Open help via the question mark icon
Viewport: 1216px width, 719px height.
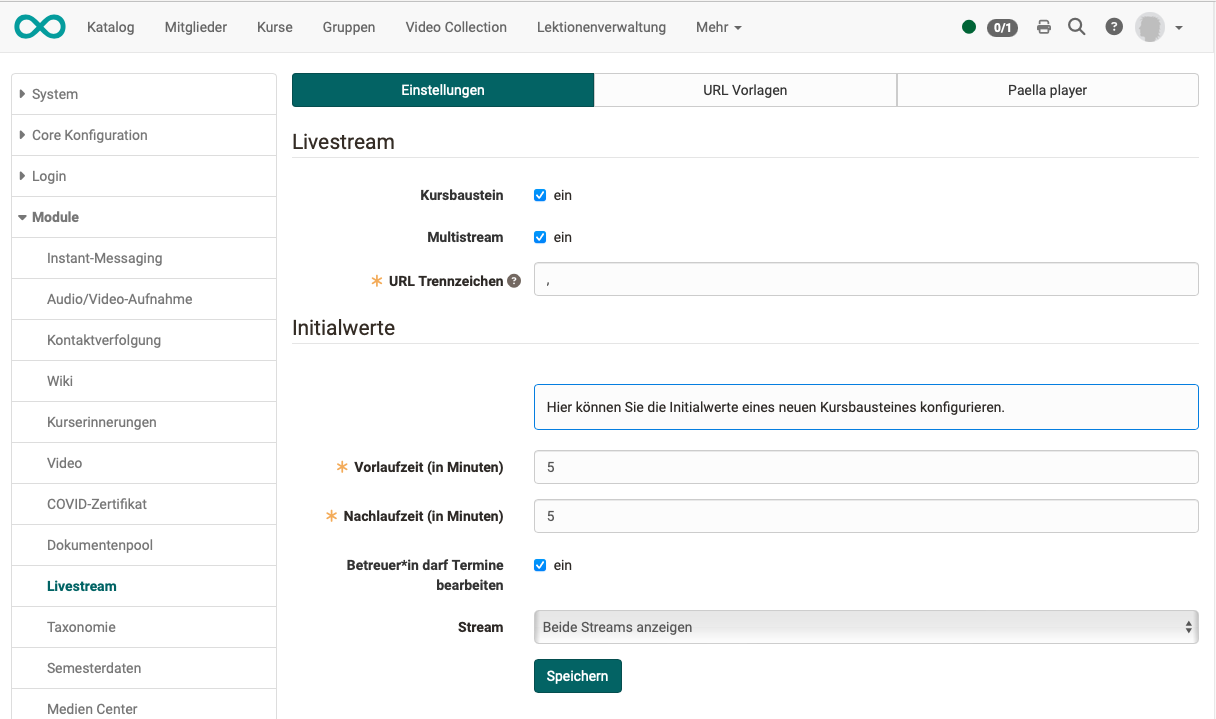pos(1114,27)
